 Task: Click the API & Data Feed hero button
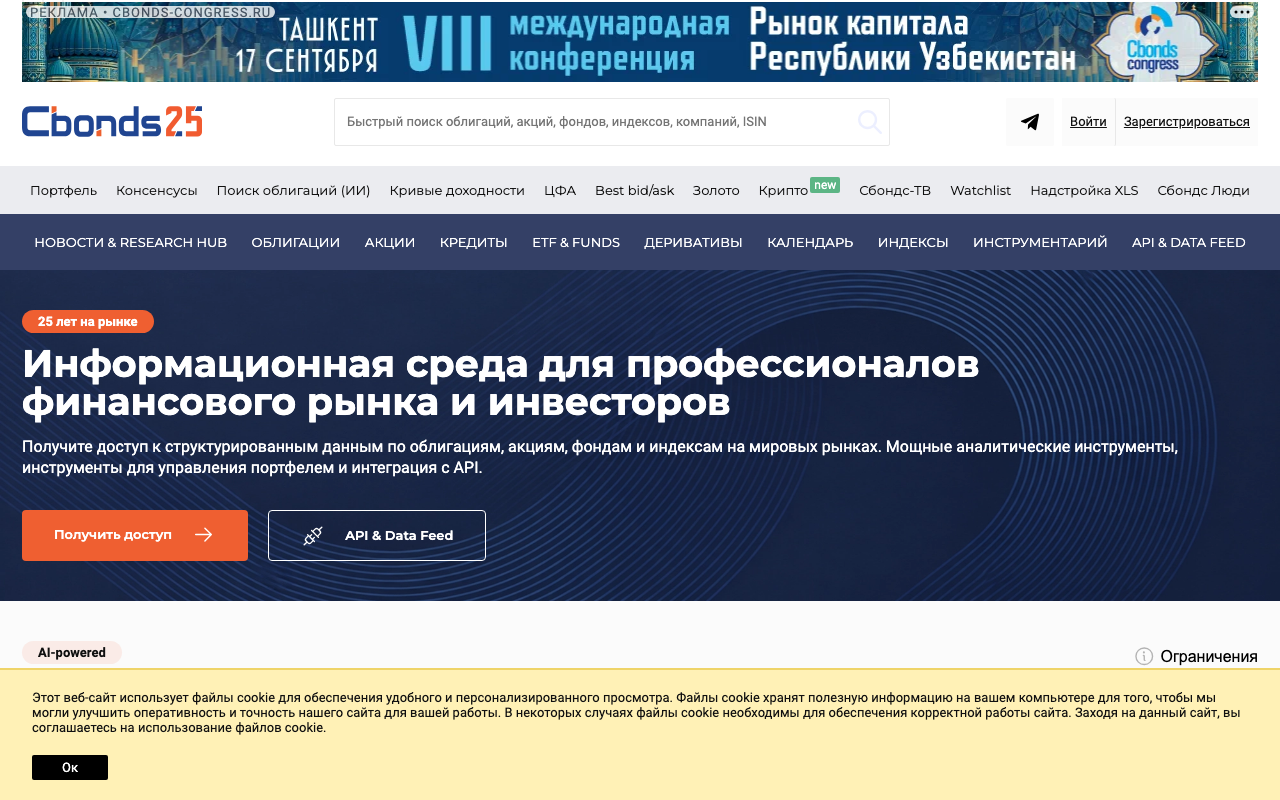[x=377, y=535]
